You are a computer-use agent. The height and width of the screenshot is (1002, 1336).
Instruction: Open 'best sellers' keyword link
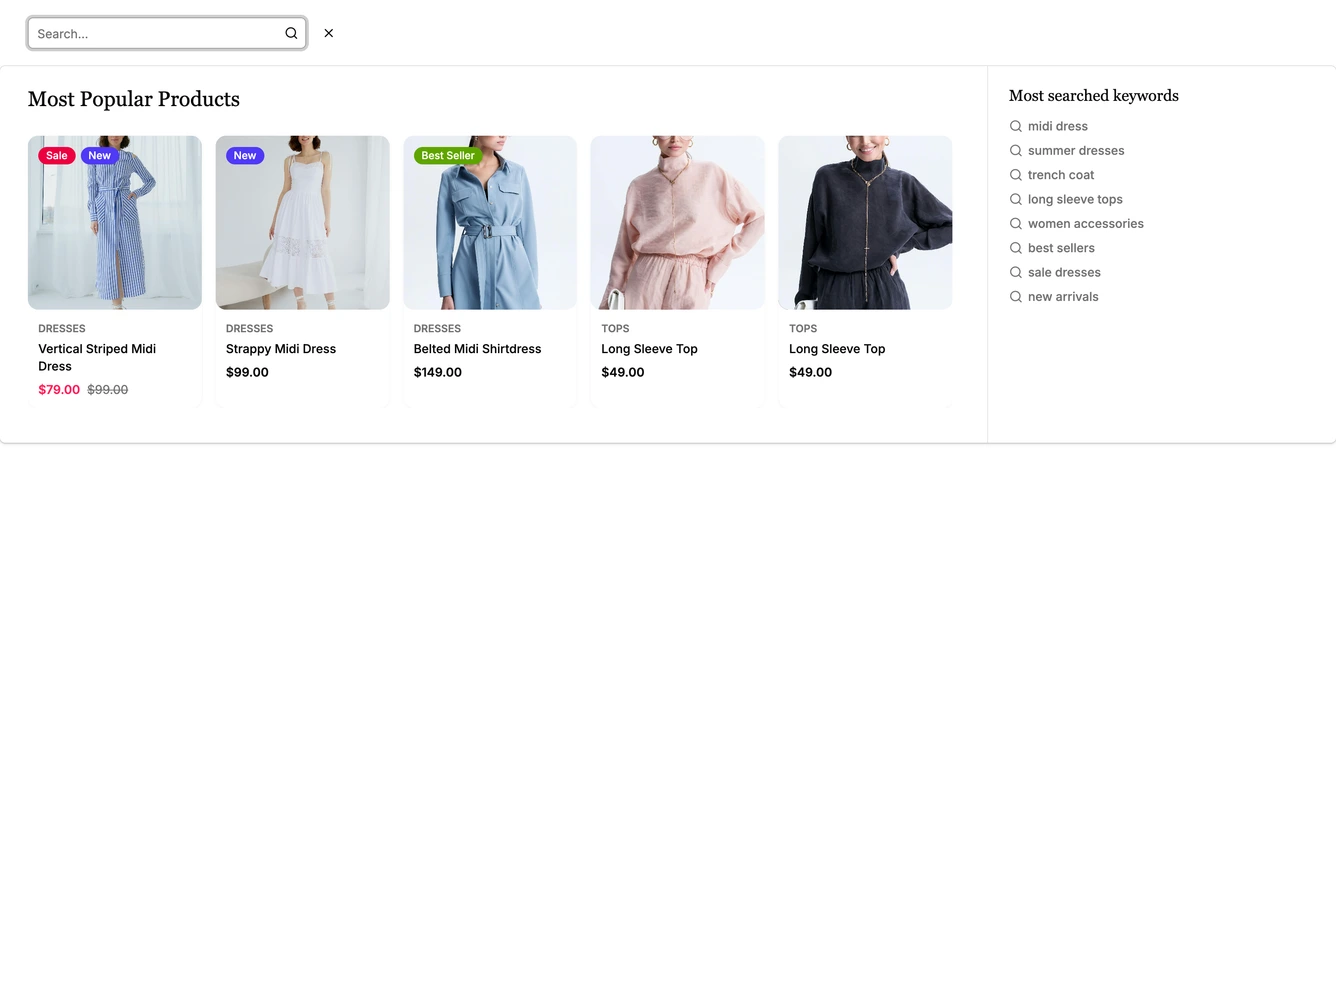(1061, 248)
